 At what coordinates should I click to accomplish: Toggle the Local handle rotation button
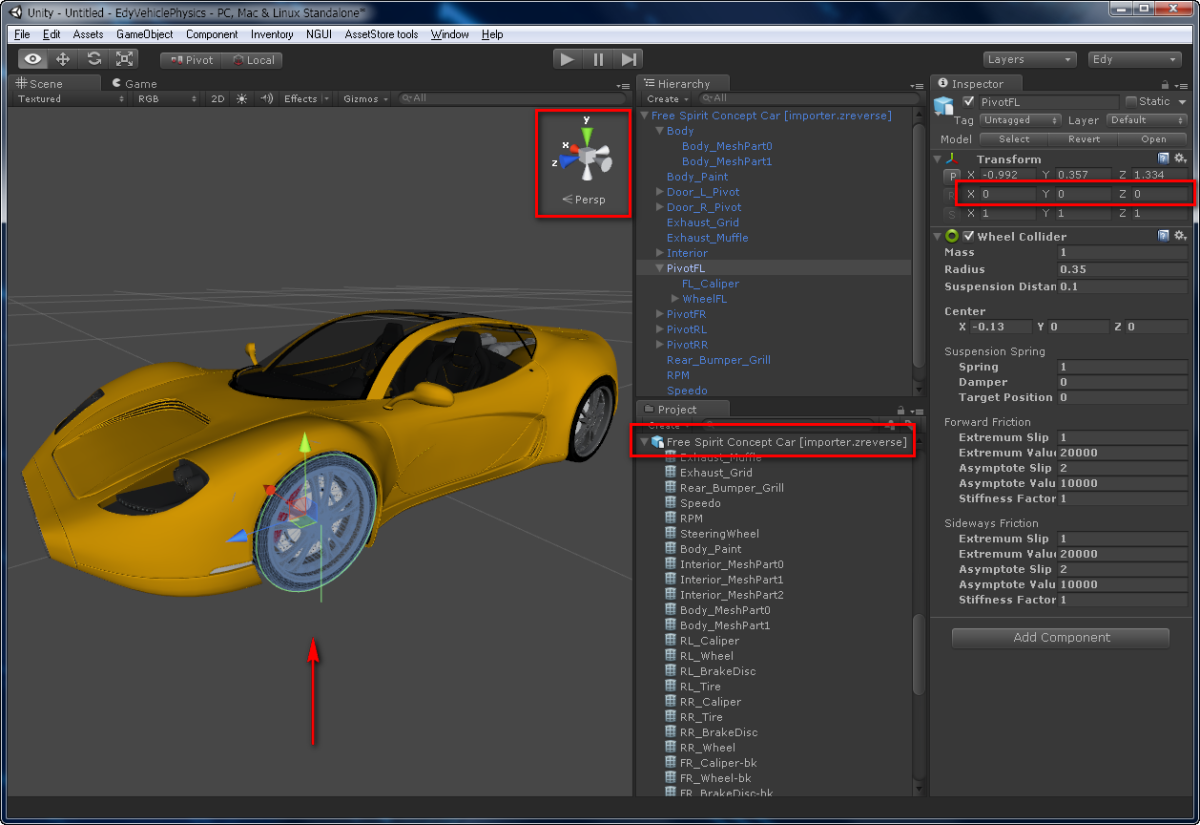tap(252, 60)
